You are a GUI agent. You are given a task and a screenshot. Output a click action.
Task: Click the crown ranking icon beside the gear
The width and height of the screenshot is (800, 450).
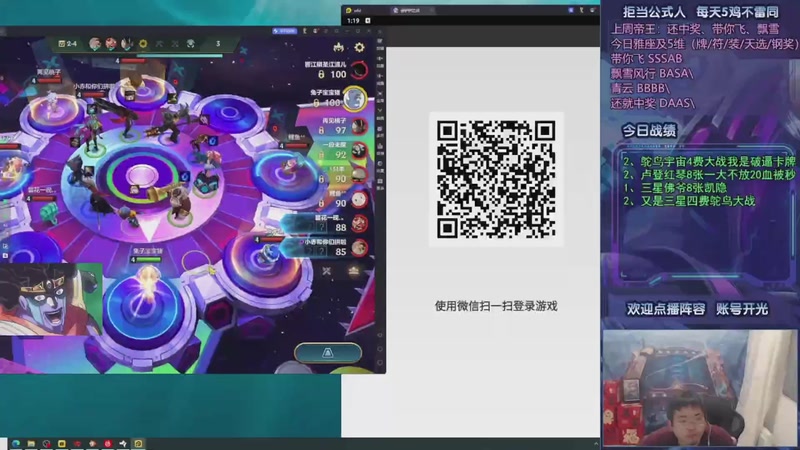339,47
